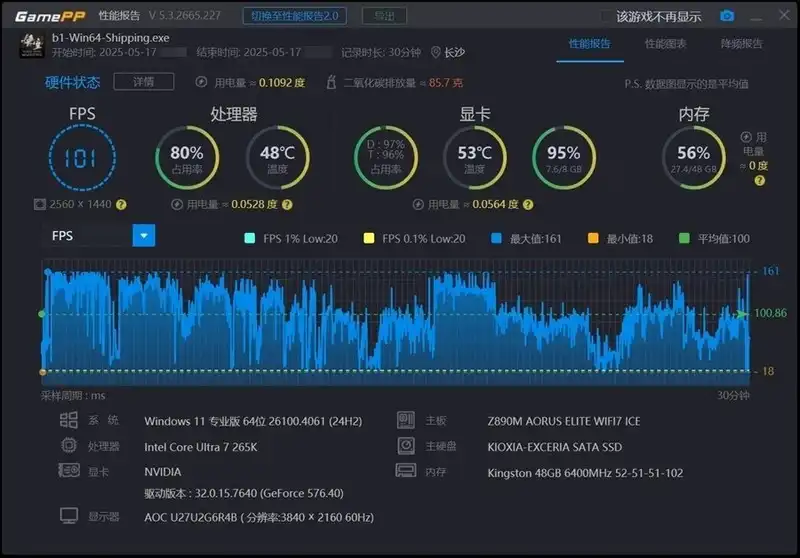This screenshot has height=558, width=800.
Task: Click the 导出 export button
Action: 384,16
